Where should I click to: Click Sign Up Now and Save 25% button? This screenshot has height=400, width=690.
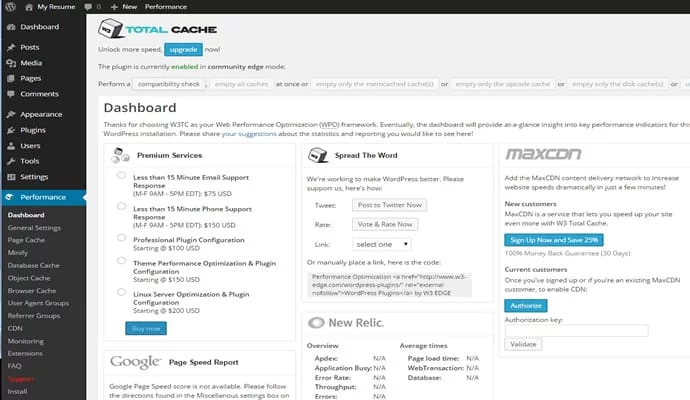[x=554, y=240]
